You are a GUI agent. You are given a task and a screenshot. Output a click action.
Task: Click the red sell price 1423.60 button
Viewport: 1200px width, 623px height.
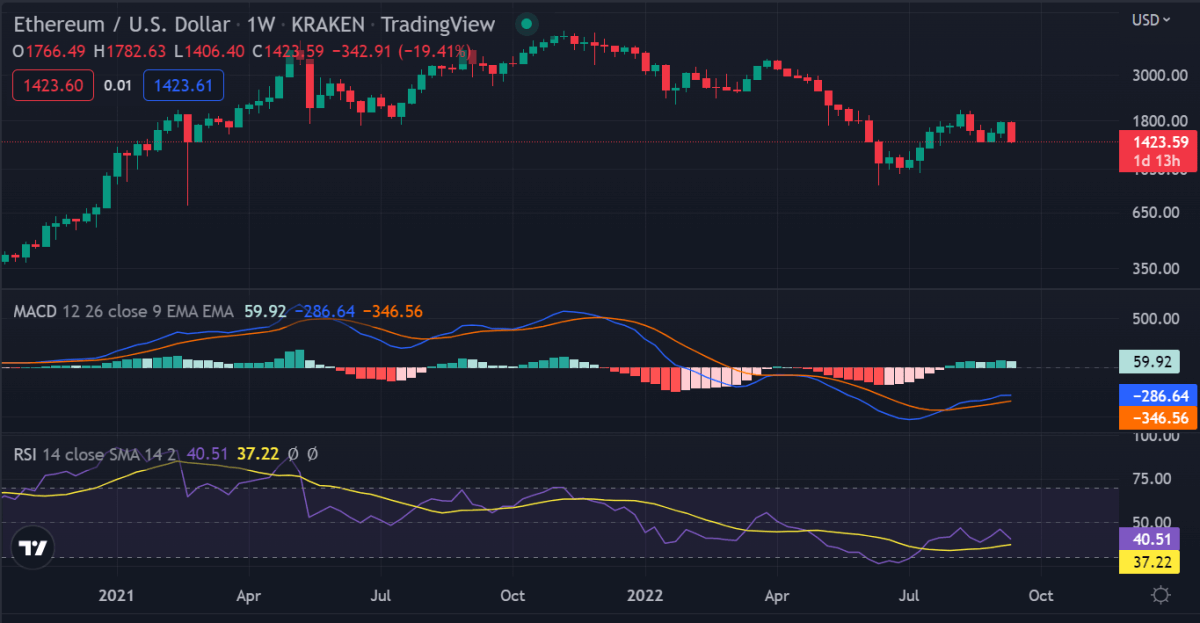point(53,85)
